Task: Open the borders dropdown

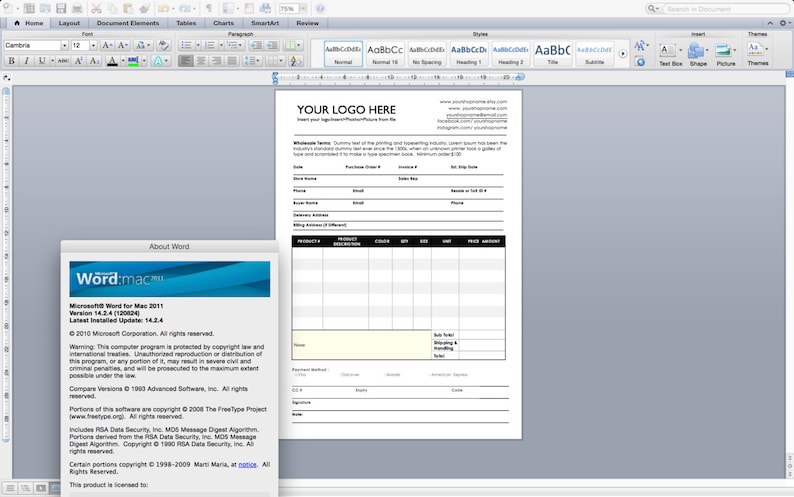Action: 275,61
